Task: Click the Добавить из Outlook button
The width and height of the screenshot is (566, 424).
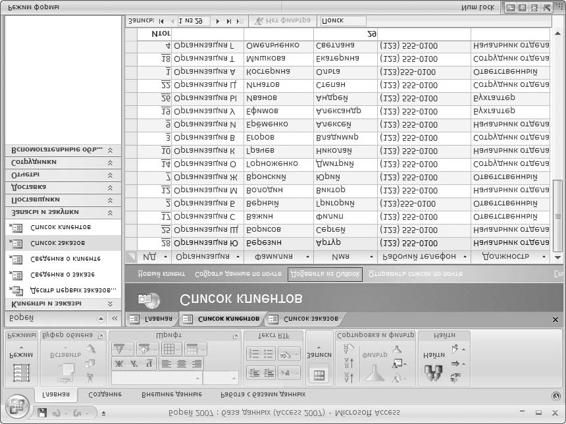Action: (325, 274)
